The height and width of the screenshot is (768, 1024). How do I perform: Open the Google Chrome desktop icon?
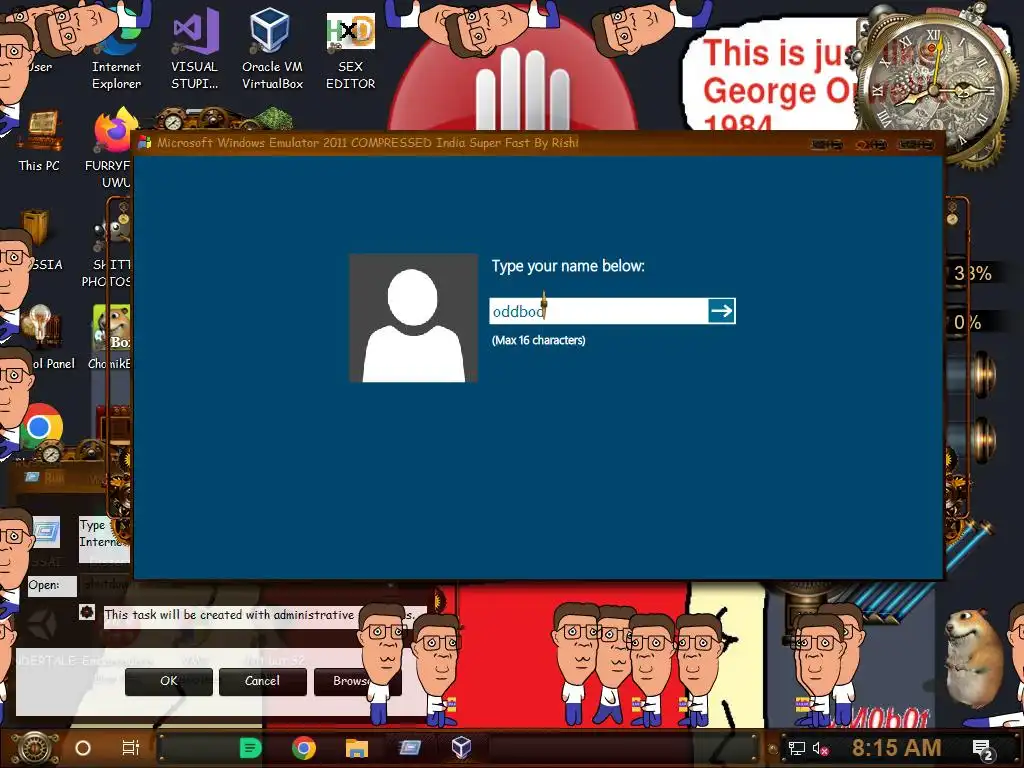click(40, 427)
